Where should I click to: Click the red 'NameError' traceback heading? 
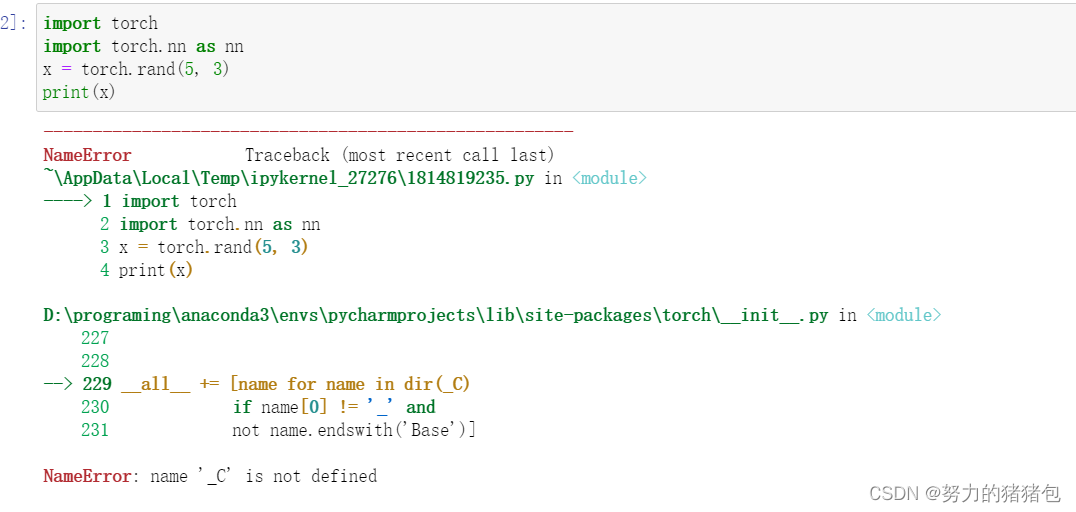[87, 155]
